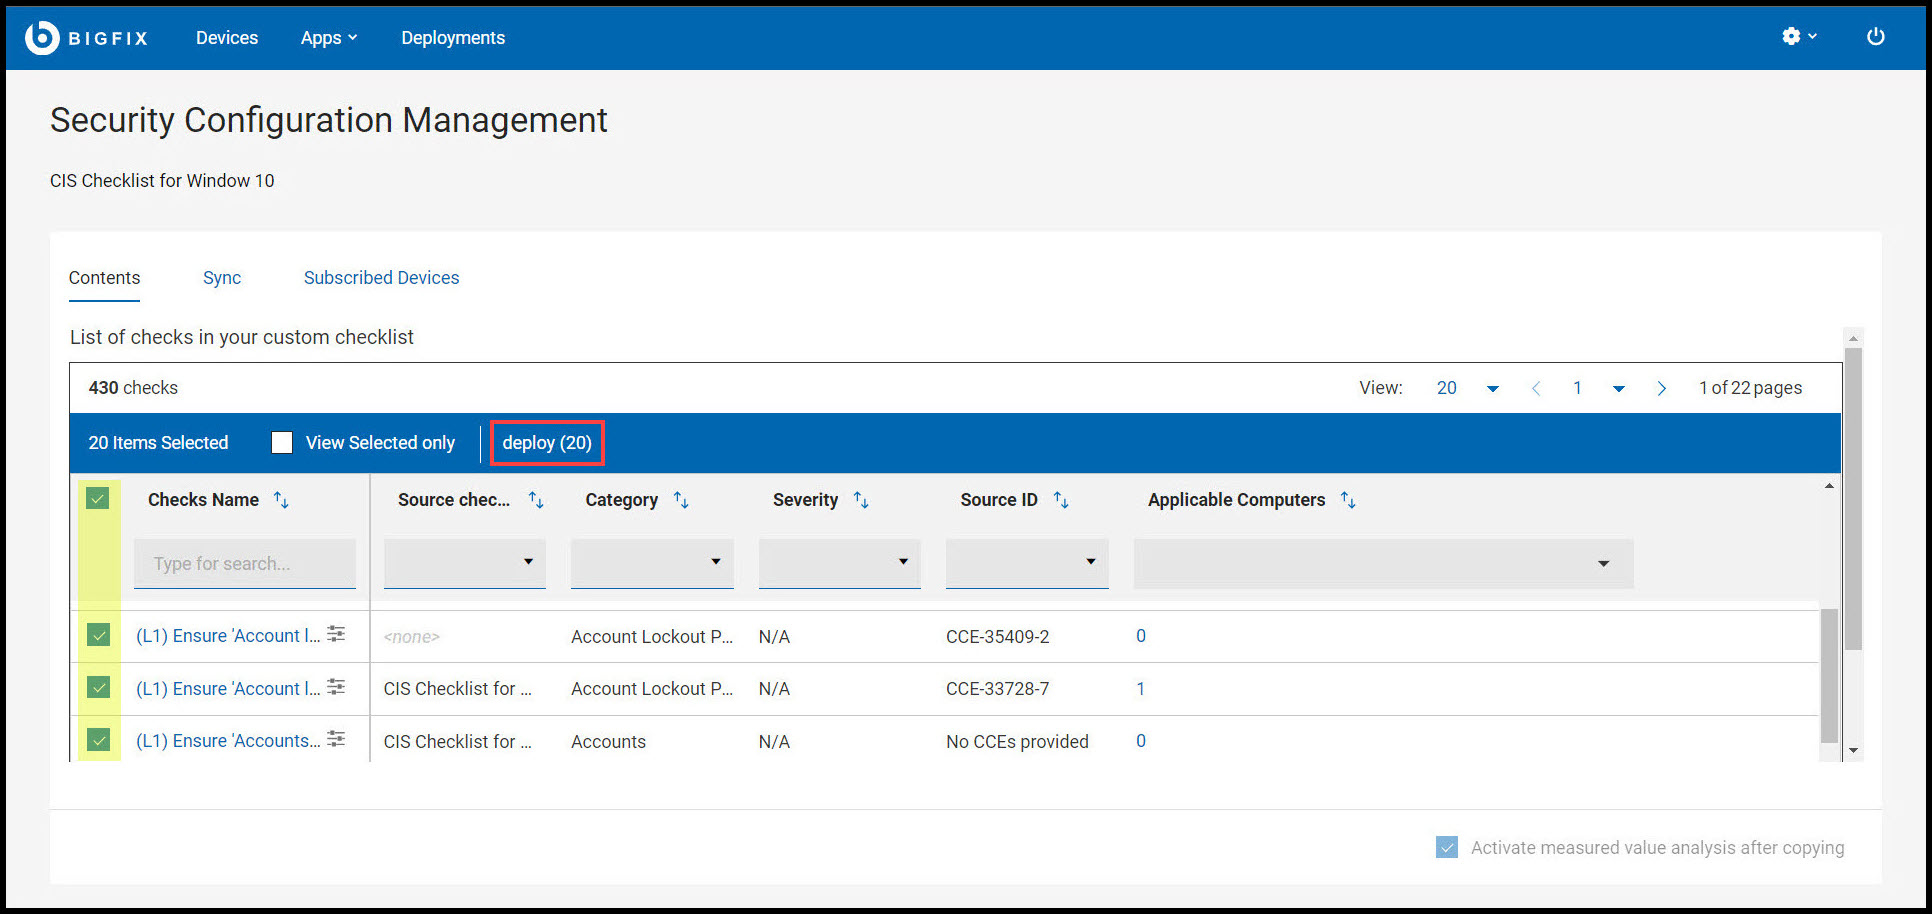
Task: Open the Severity filter dropdown
Action: pos(840,563)
